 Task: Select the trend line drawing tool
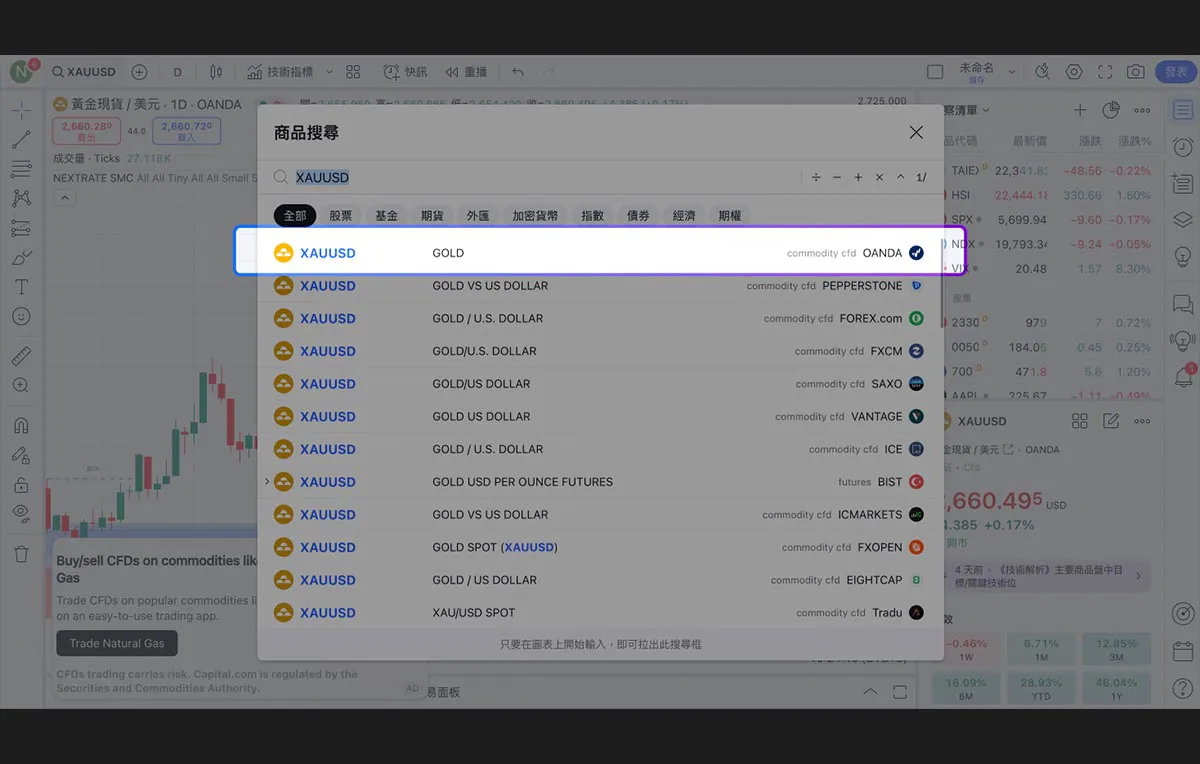coord(21,140)
